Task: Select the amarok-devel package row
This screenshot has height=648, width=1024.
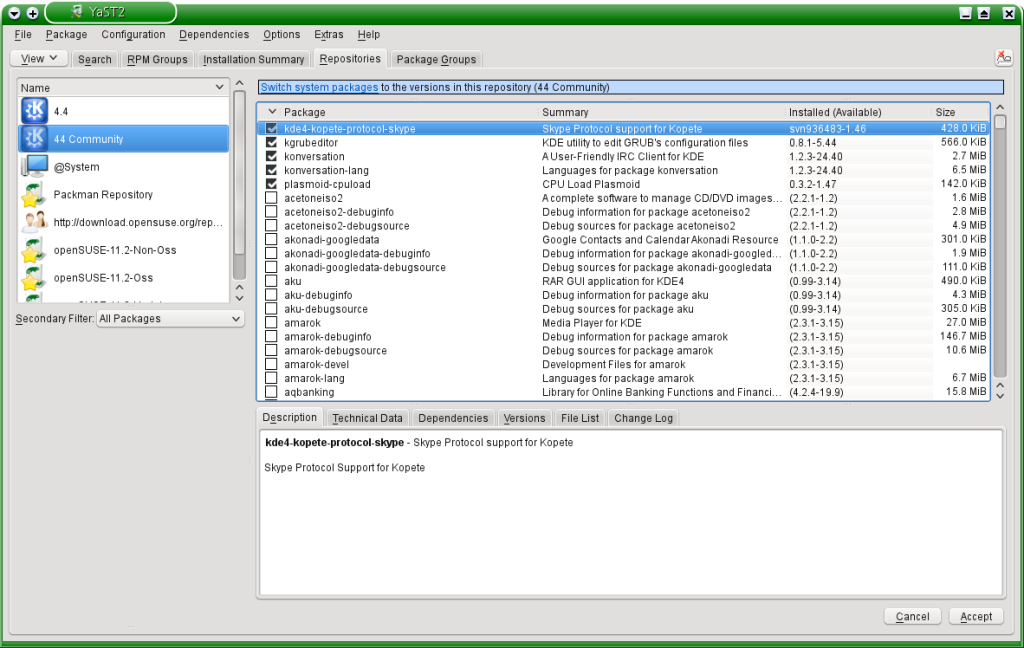Action: [x=624, y=364]
